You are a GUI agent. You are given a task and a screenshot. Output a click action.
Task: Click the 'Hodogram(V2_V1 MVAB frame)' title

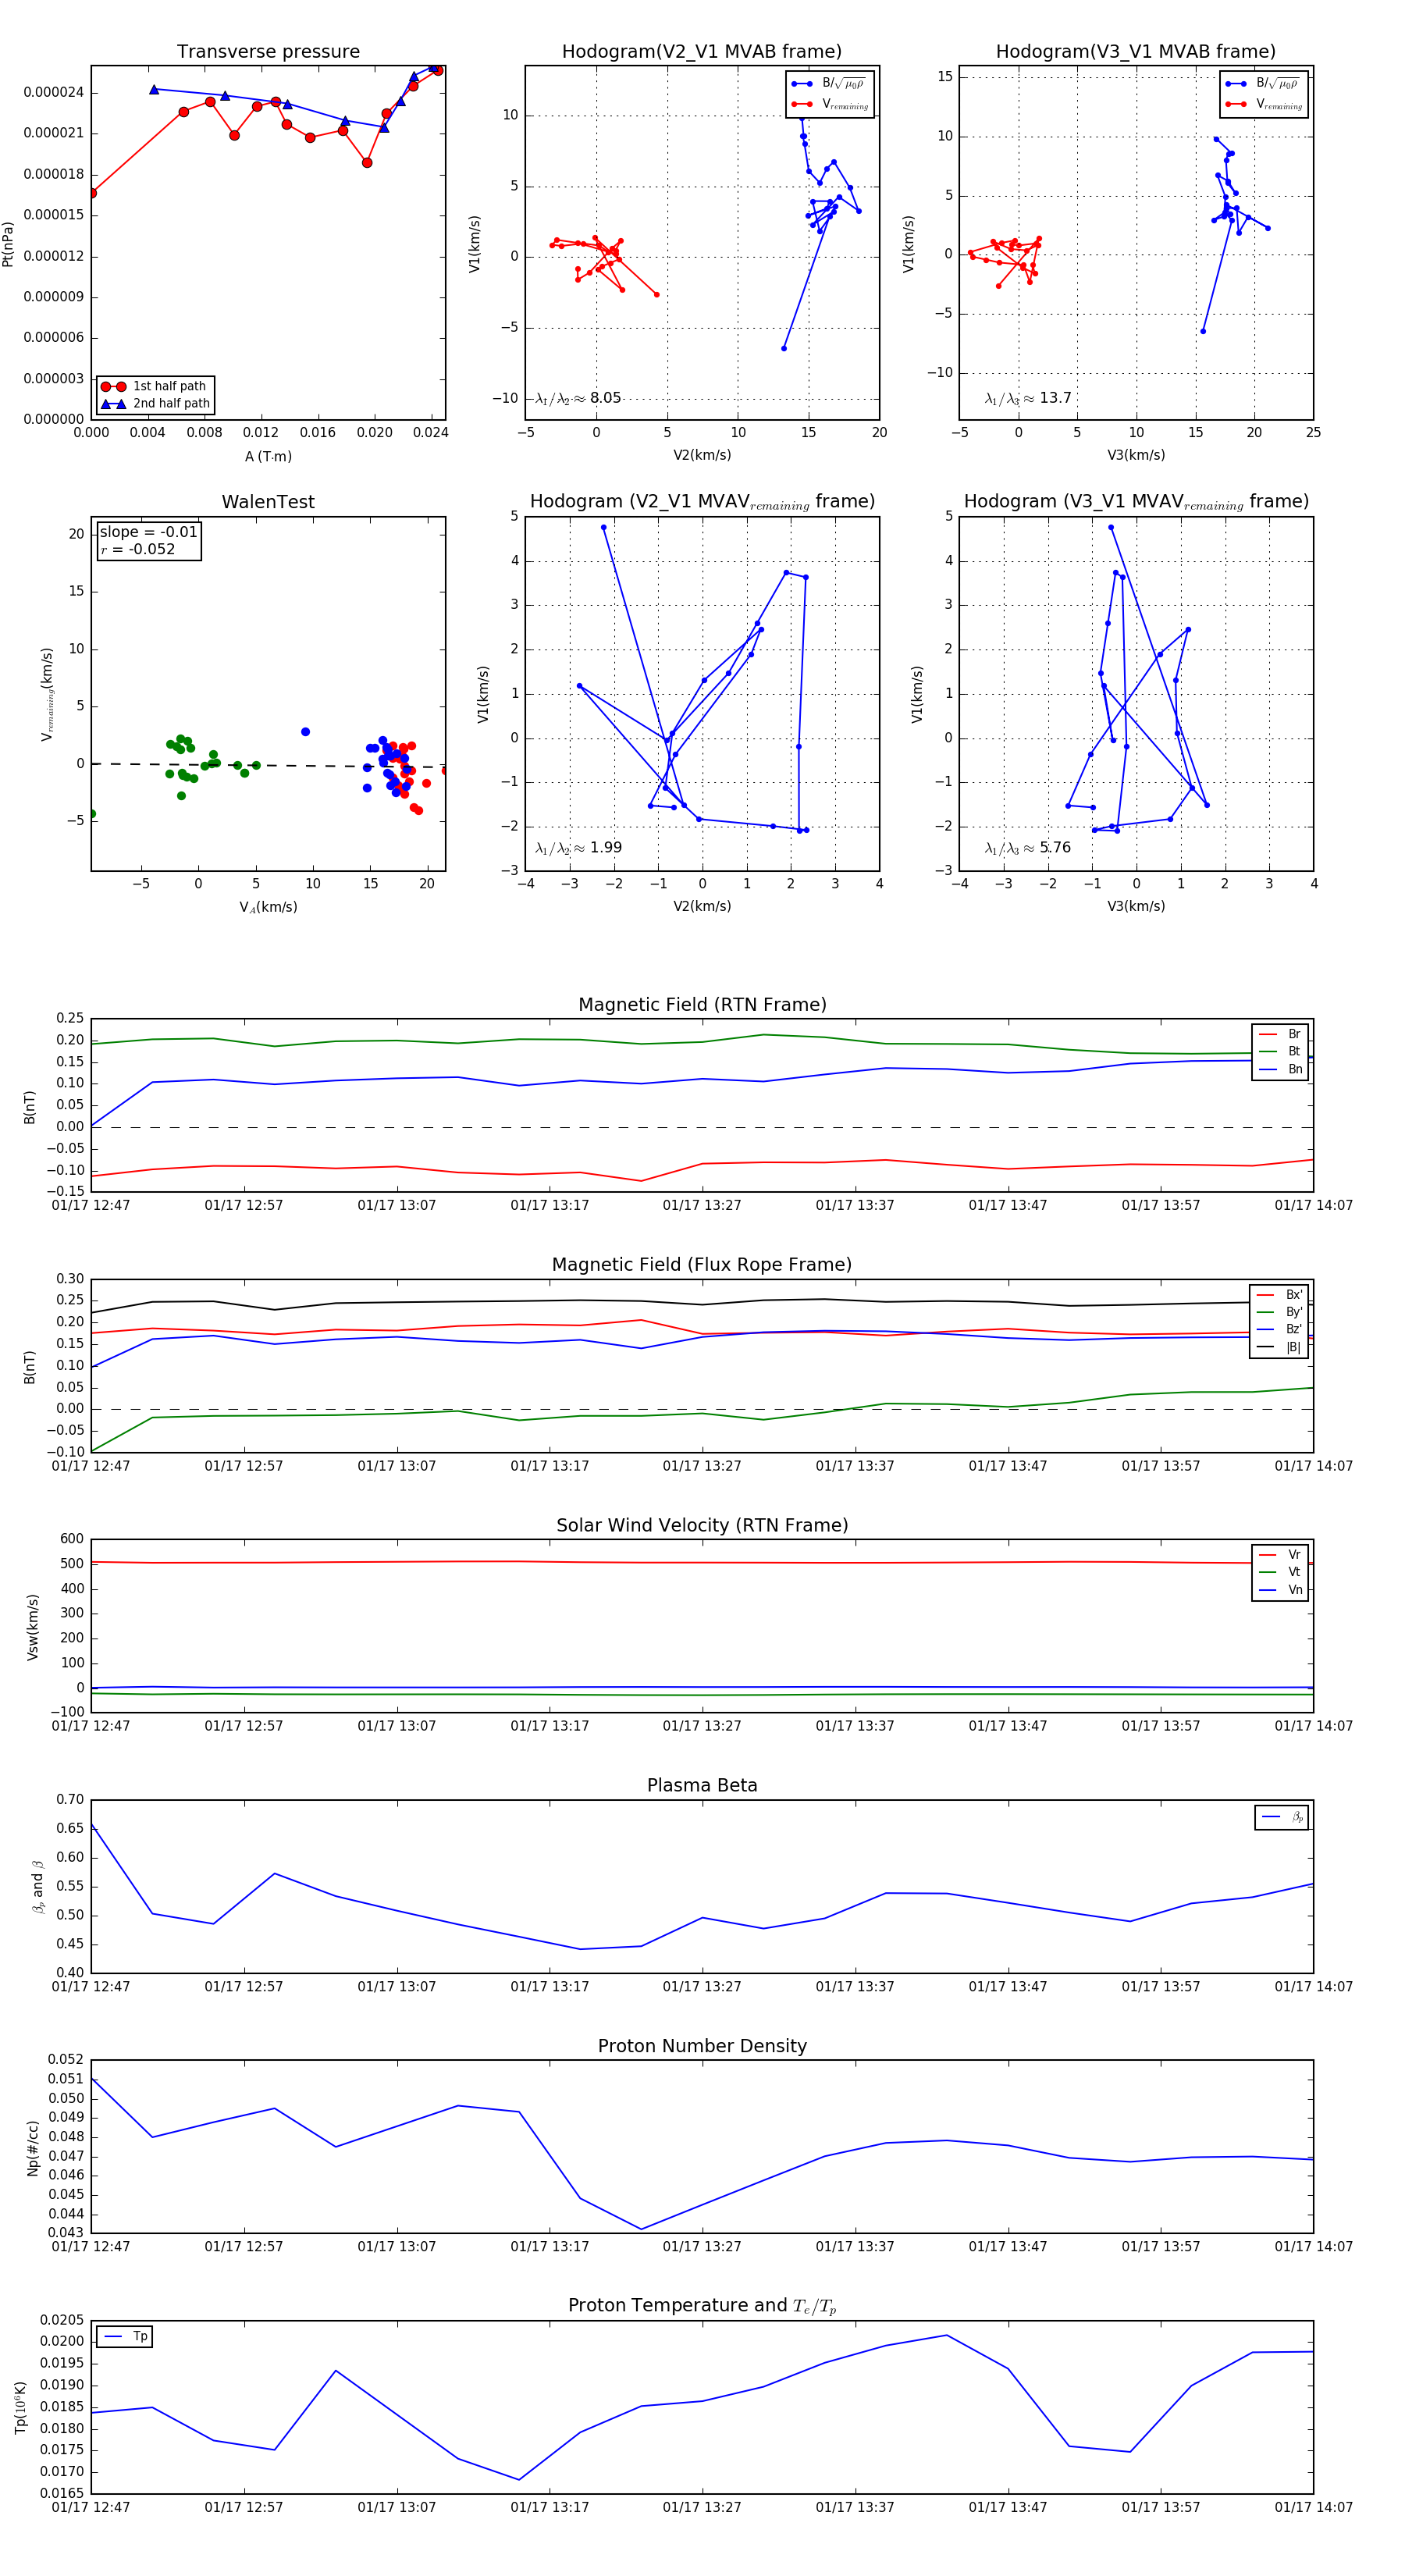pos(702,52)
